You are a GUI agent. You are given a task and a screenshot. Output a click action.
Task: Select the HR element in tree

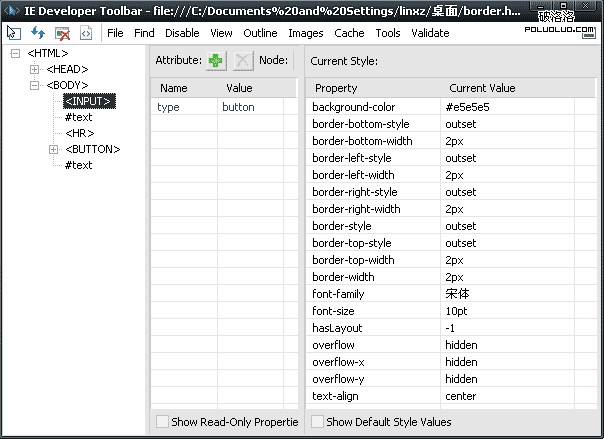pyautogui.click(x=79, y=133)
